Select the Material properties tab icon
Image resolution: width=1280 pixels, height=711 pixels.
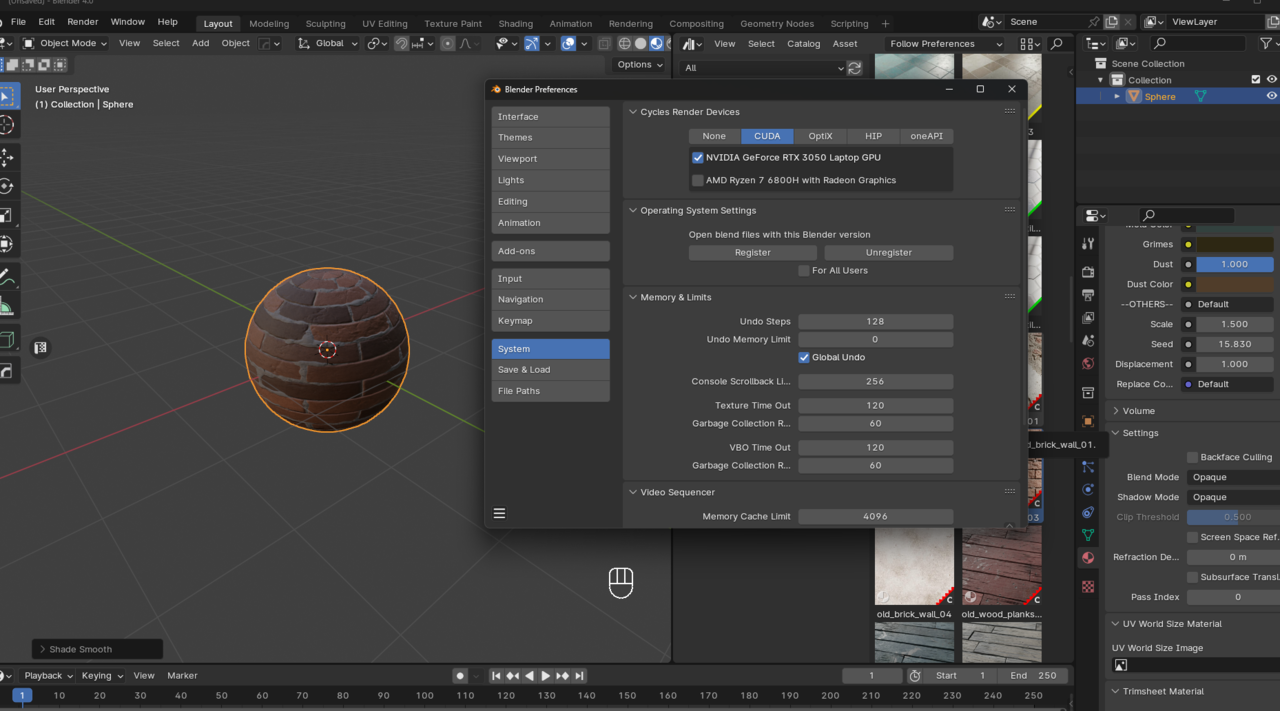1088,558
